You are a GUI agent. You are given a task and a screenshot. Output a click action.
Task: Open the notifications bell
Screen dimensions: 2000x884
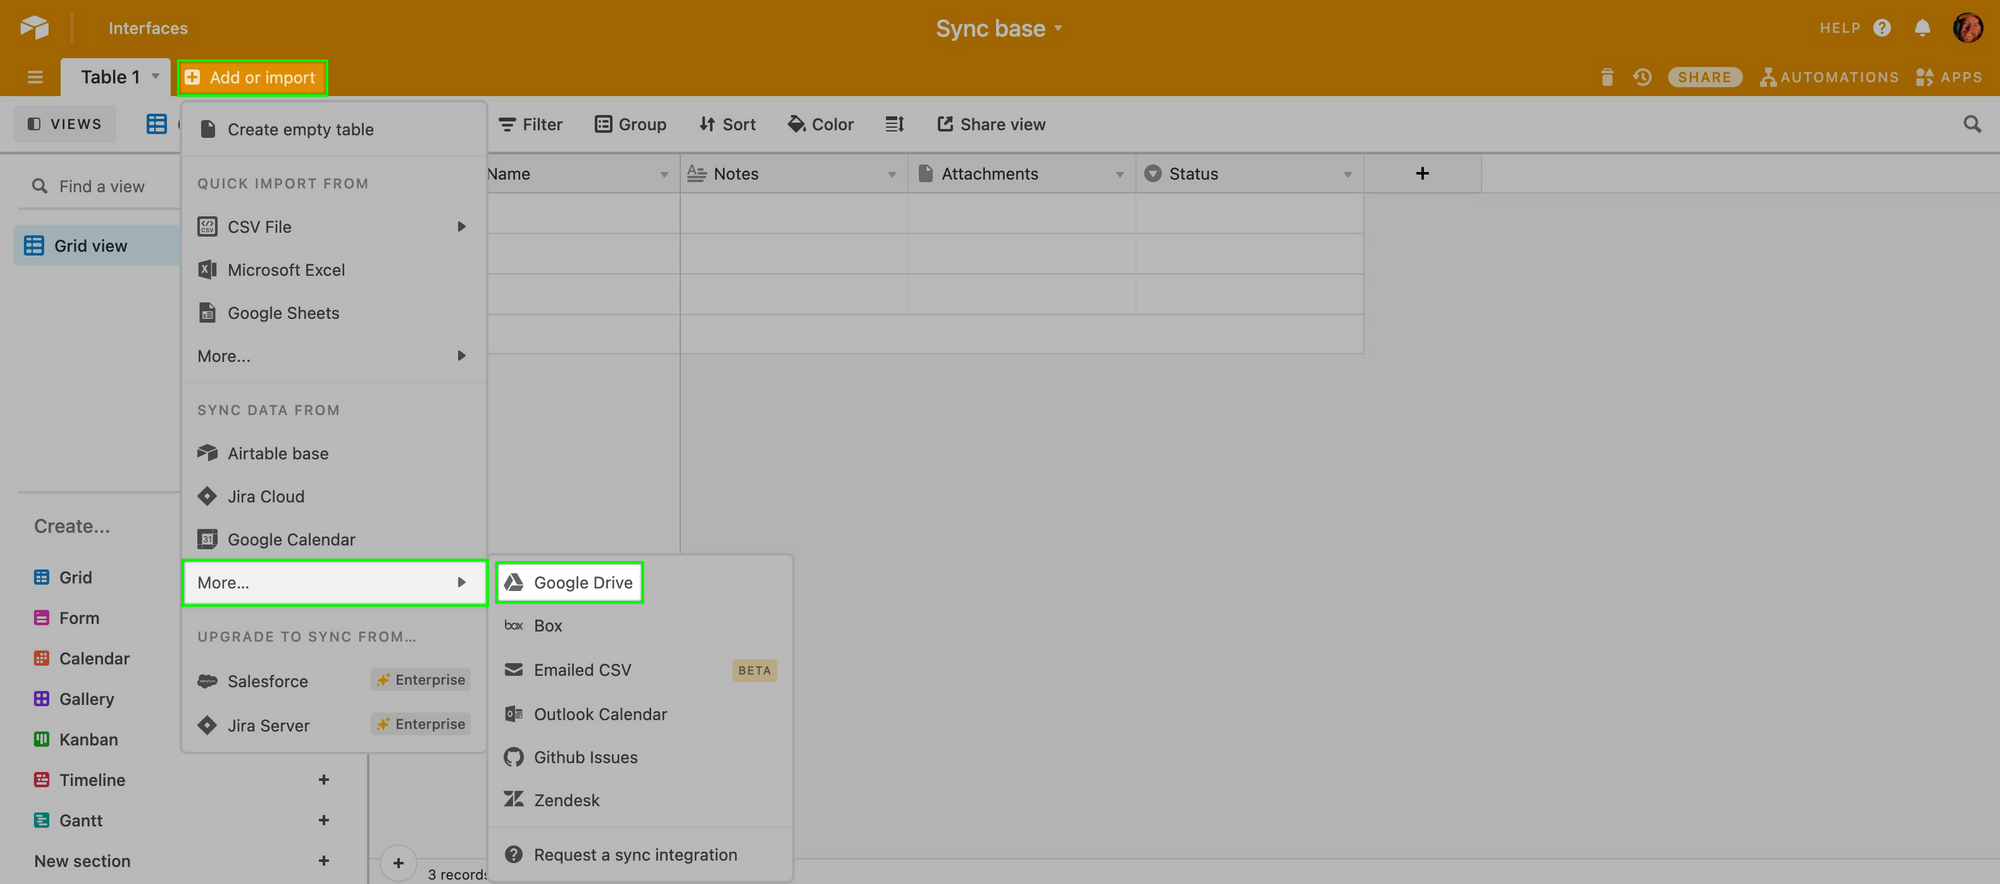coord(1922,28)
